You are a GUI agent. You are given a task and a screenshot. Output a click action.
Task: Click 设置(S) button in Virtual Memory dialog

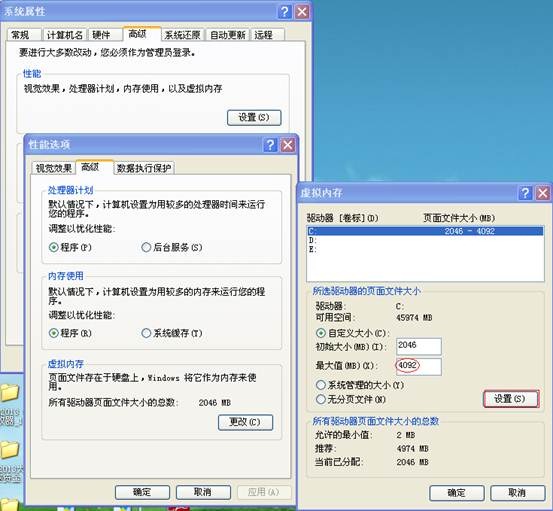click(x=511, y=399)
